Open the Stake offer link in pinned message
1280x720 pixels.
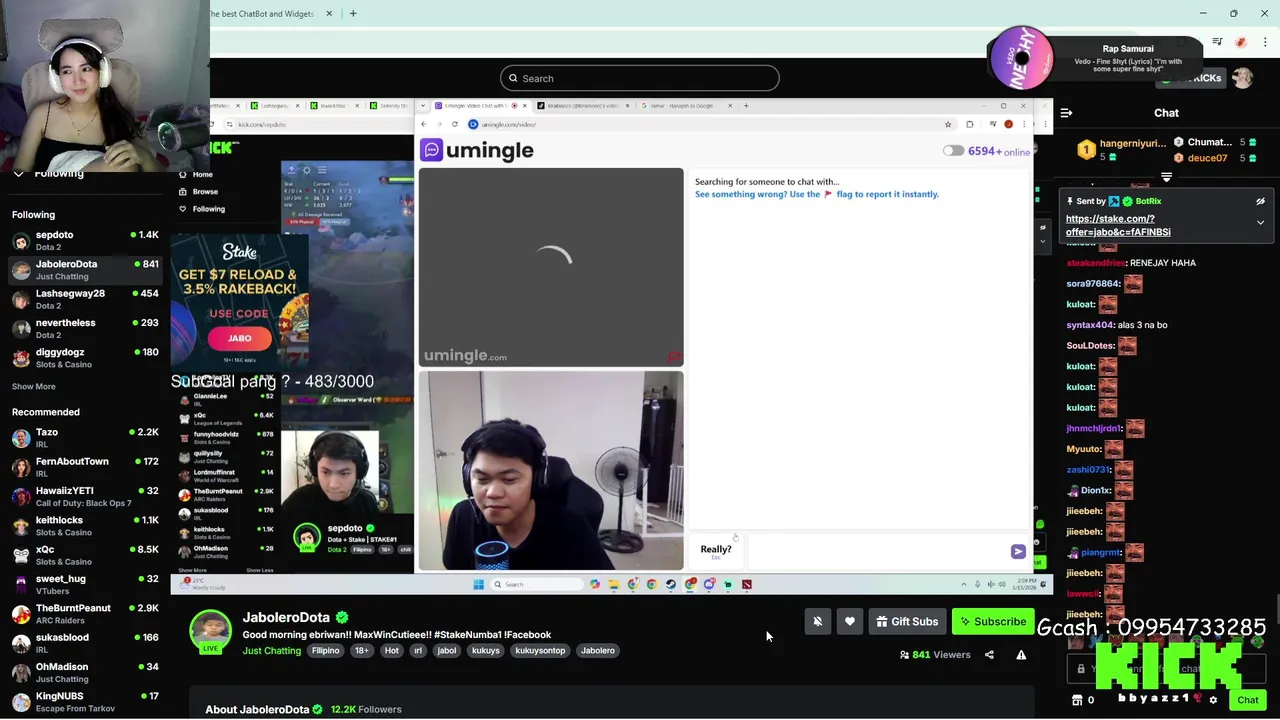coord(1118,225)
